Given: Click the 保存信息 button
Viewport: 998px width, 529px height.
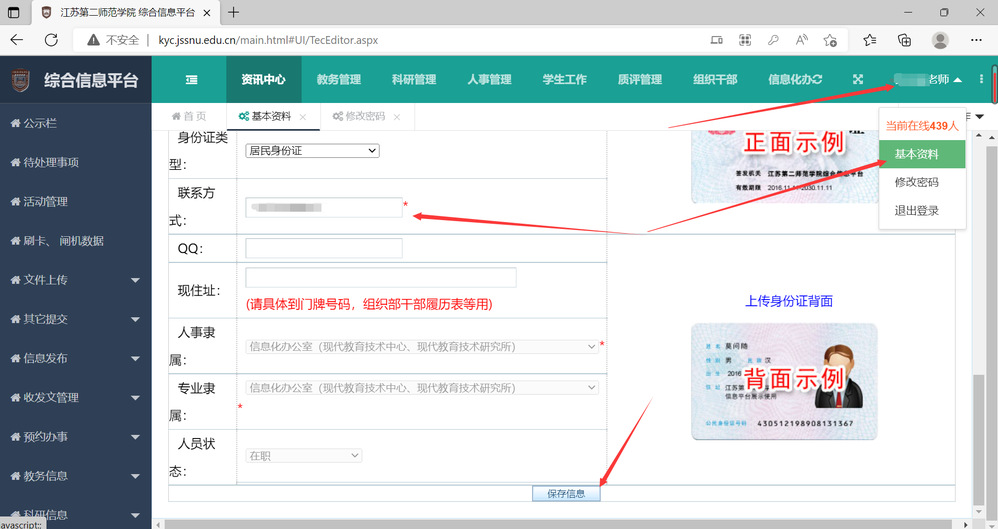Looking at the screenshot, I should pos(566,494).
